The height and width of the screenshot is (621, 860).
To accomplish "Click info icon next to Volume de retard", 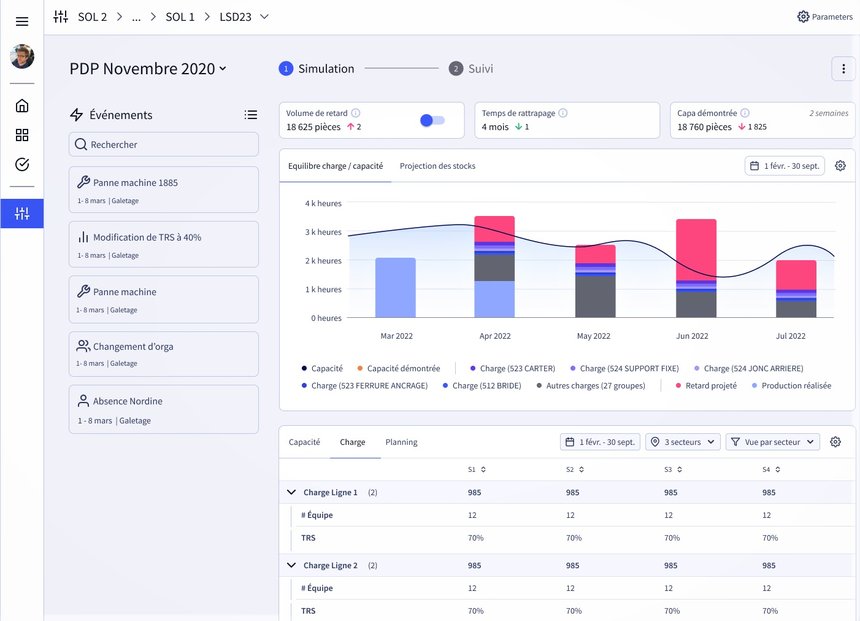I will pyautogui.click(x=356, y=113).
